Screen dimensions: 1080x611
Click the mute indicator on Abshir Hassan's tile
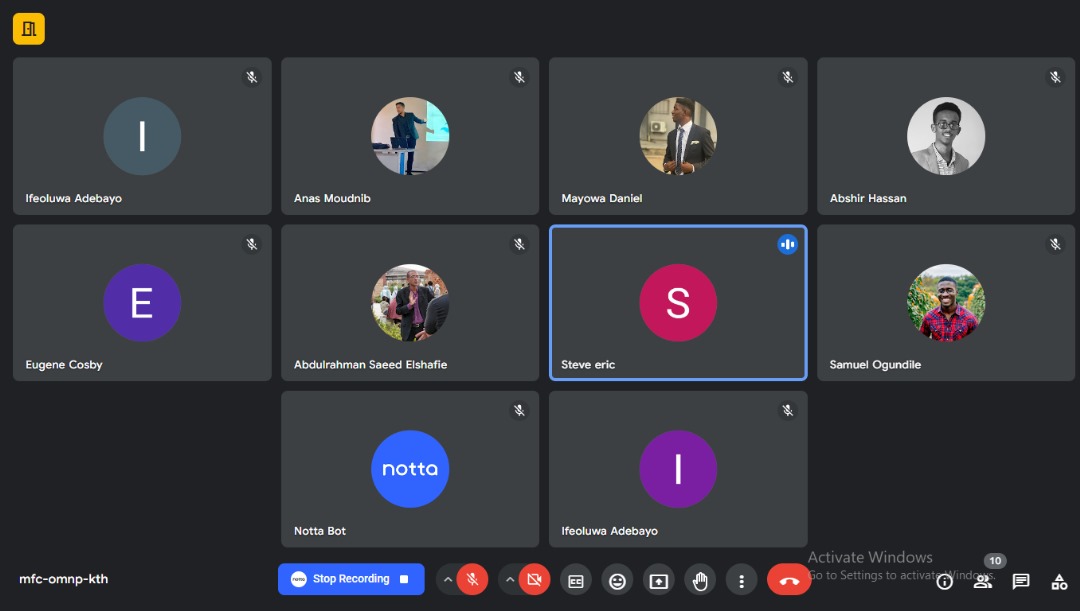[1054, 76]
